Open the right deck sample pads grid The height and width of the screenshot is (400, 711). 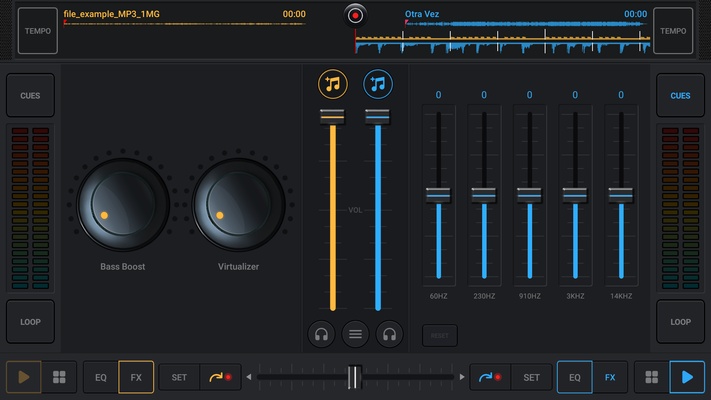[x=652, y=377]
